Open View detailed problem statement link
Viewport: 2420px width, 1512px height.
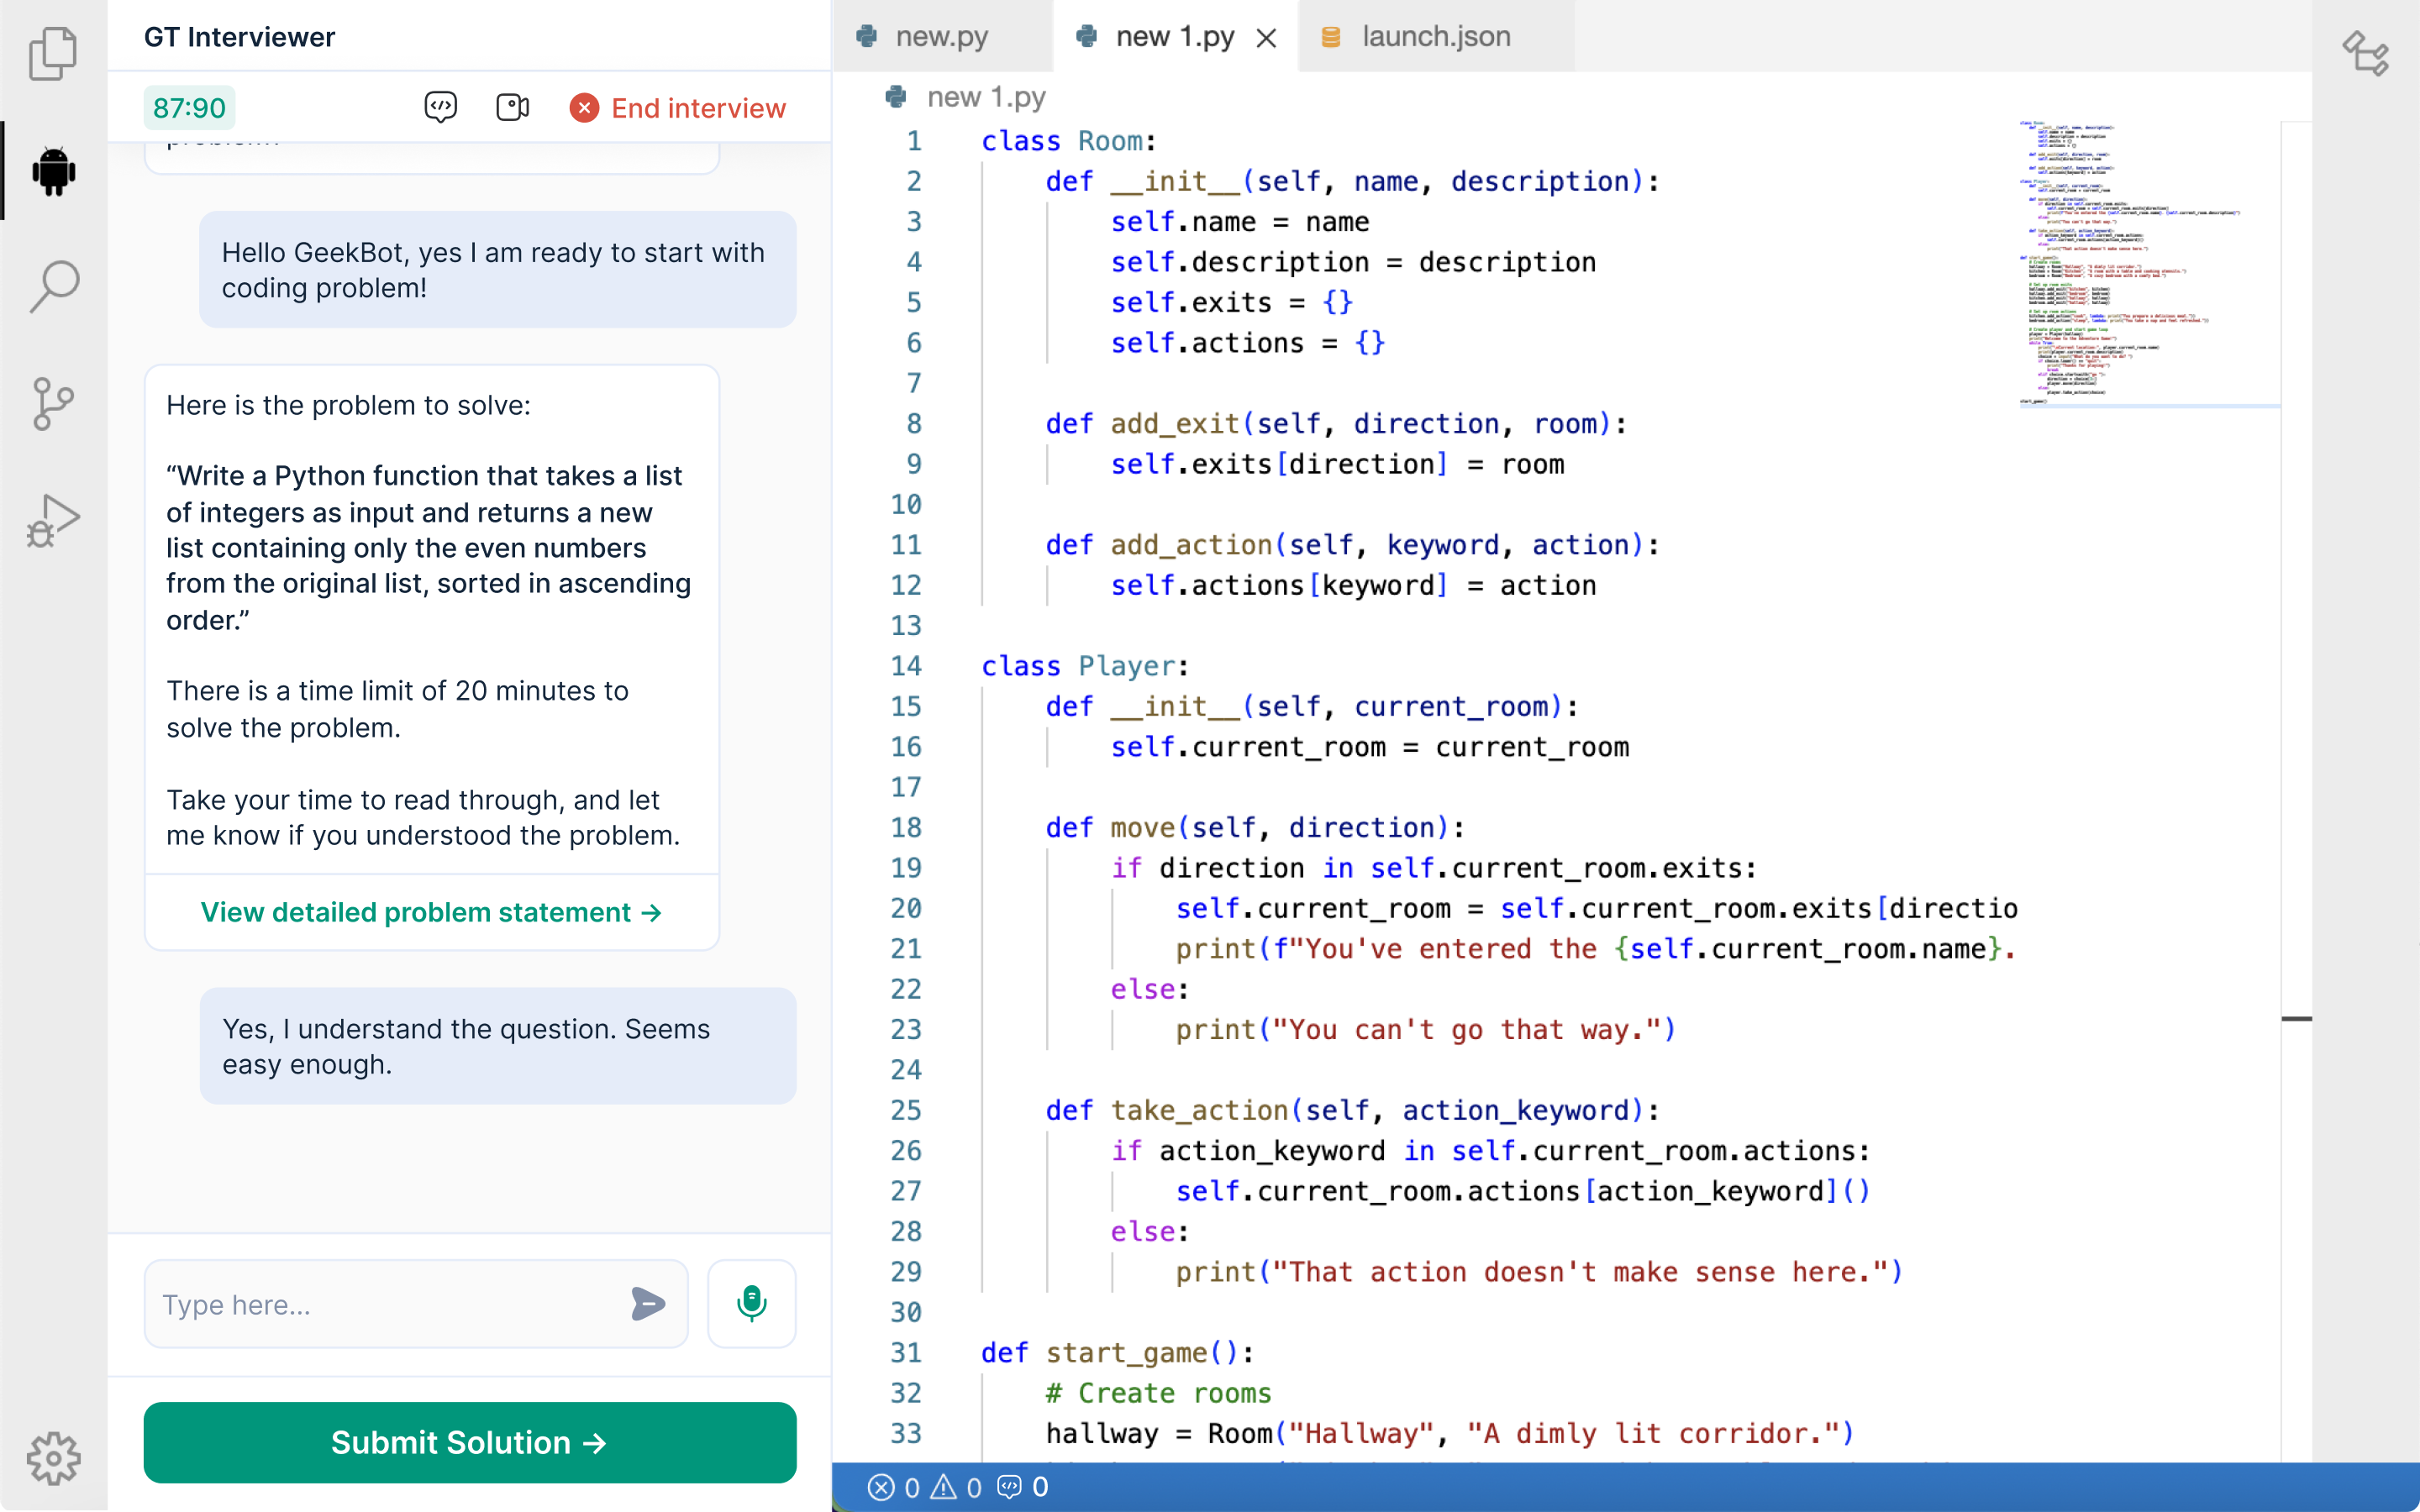[431, 912]
